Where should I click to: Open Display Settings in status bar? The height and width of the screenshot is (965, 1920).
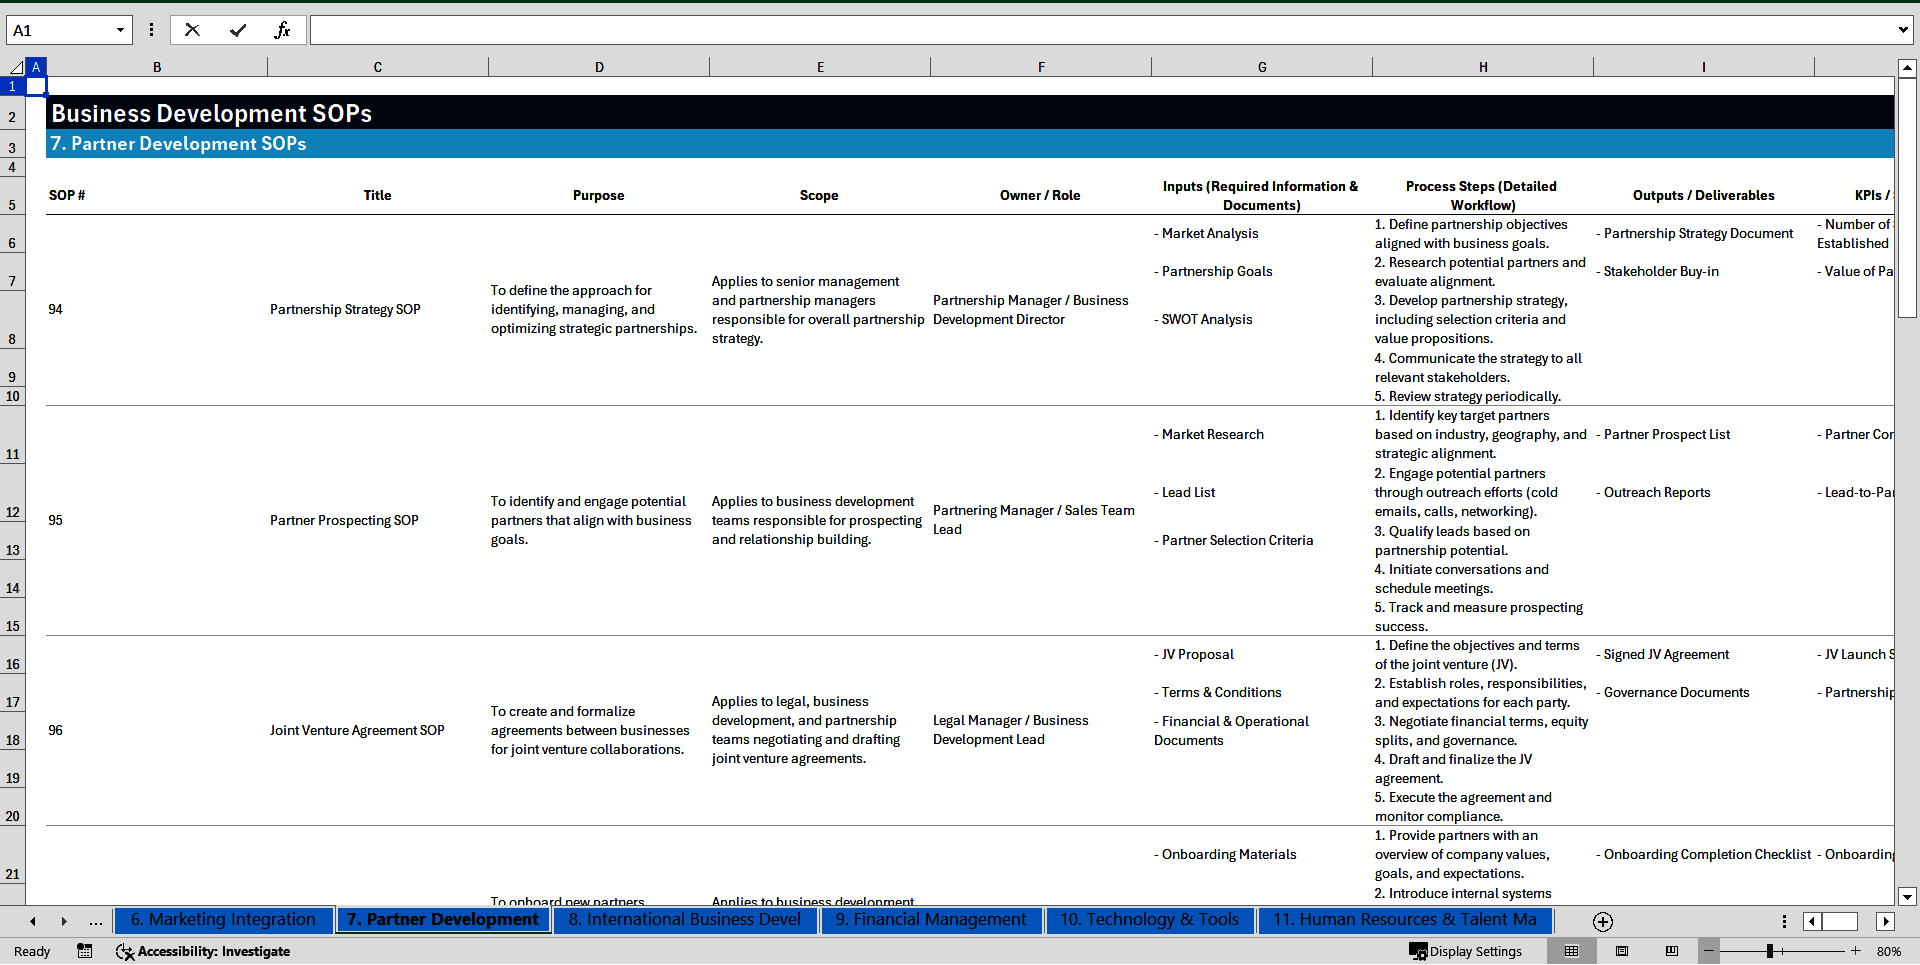[1466, 951]
